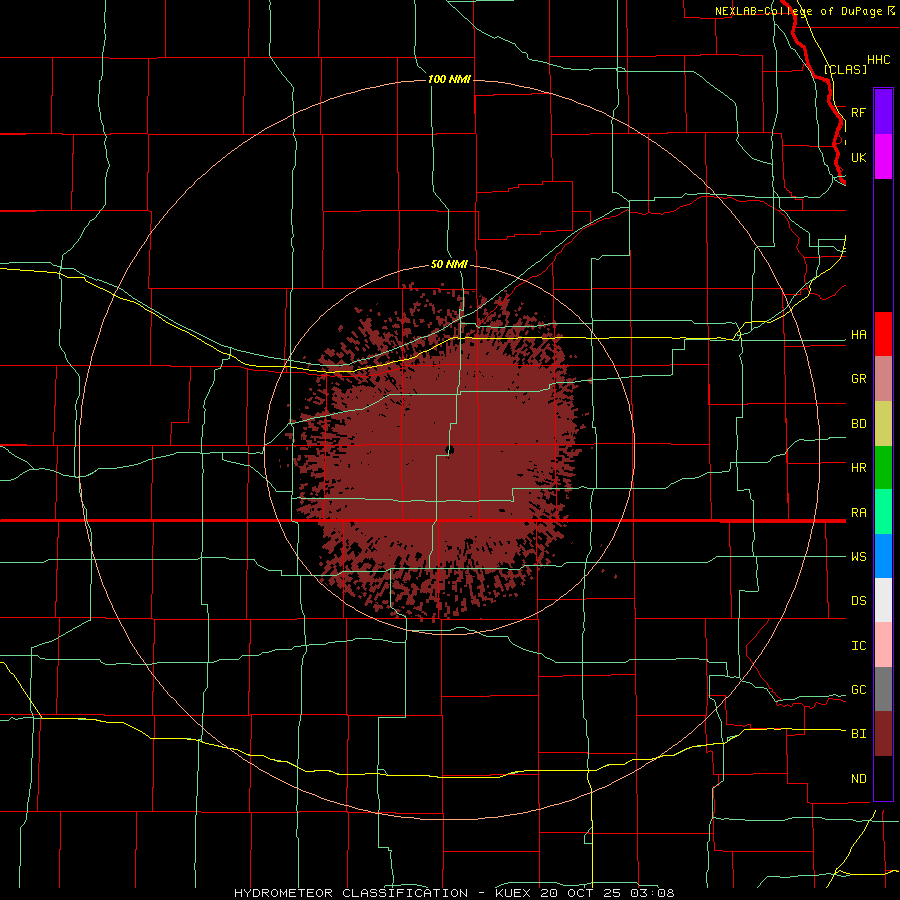Pick the WS blue legend swatch

pos(883,556)
